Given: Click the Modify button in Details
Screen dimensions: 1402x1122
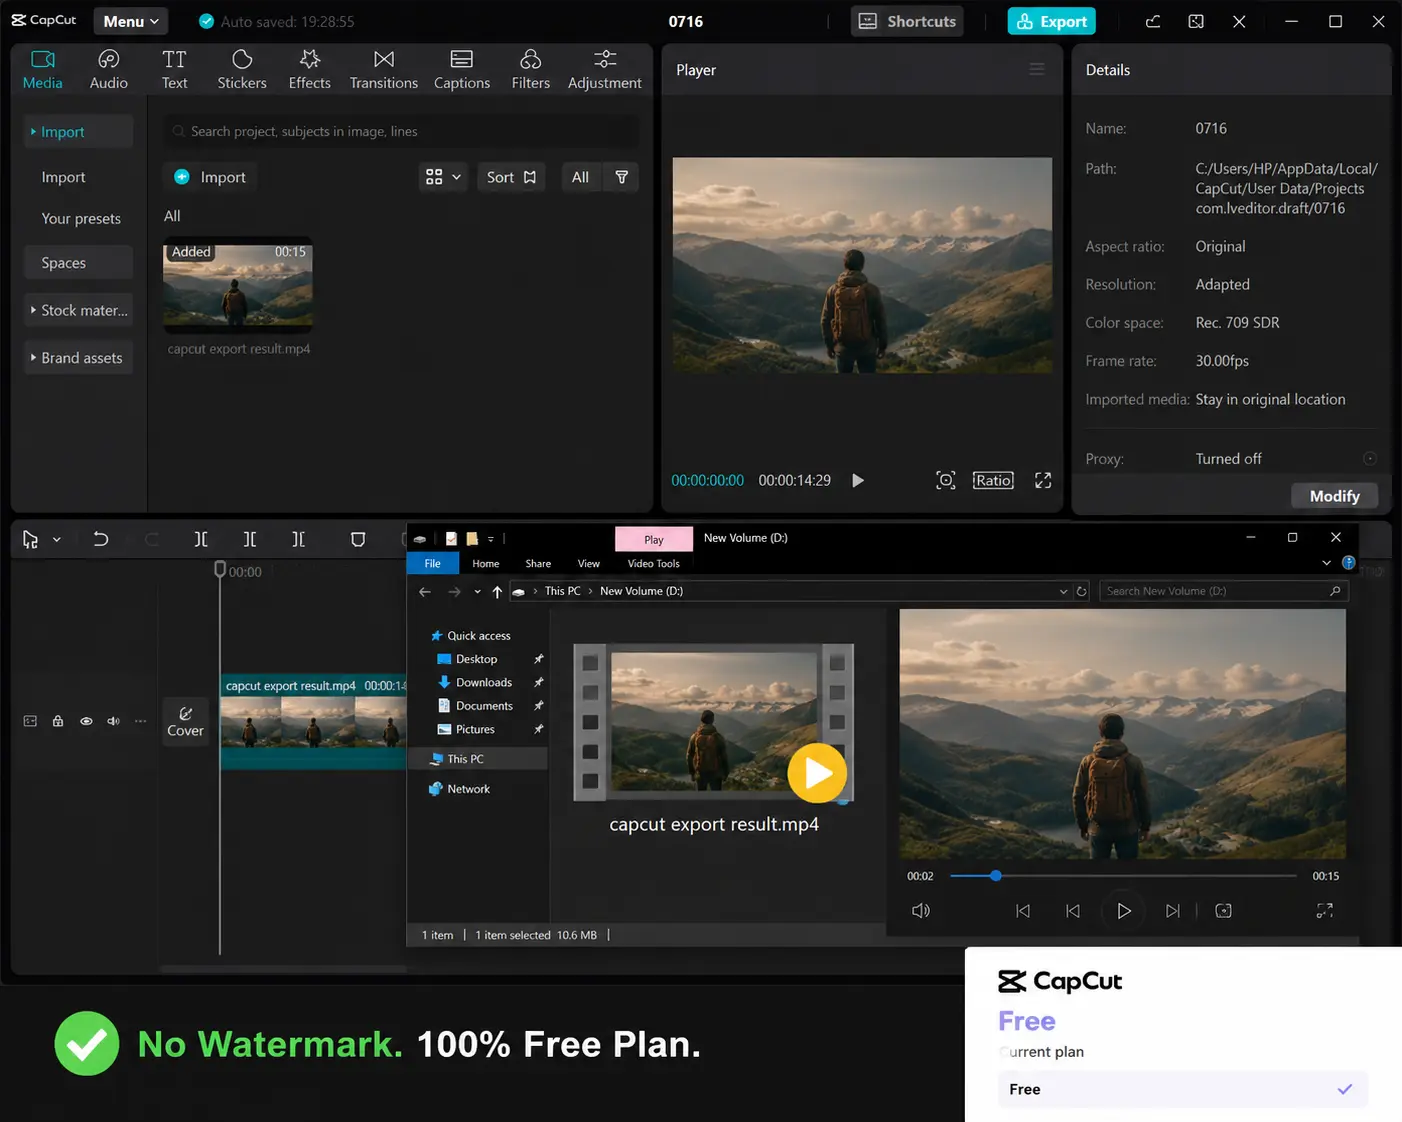Looking at the screenshot, I should pyautogui.click(x=1334, y=496).
